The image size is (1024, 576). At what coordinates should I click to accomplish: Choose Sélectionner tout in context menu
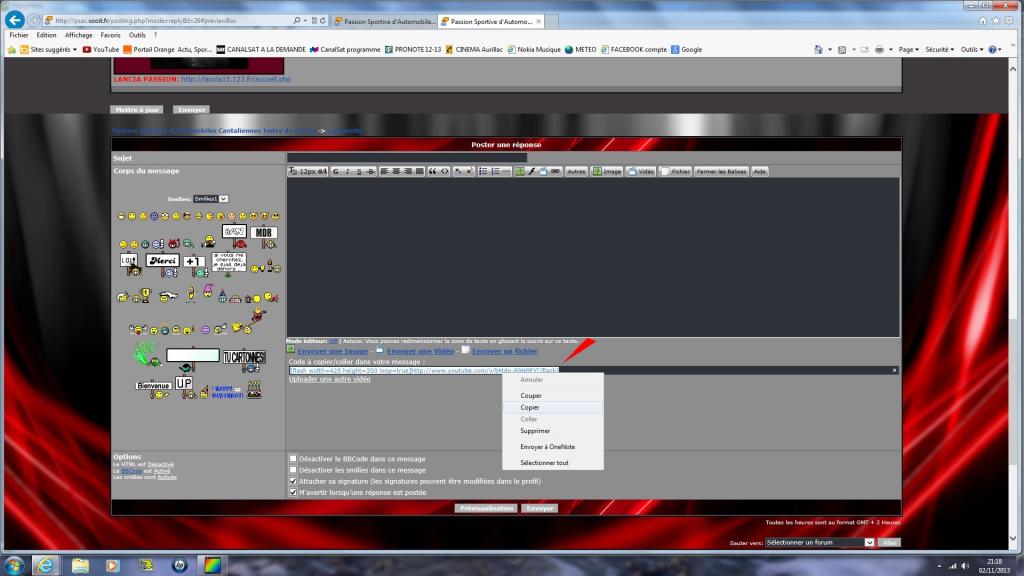[552, 462]
